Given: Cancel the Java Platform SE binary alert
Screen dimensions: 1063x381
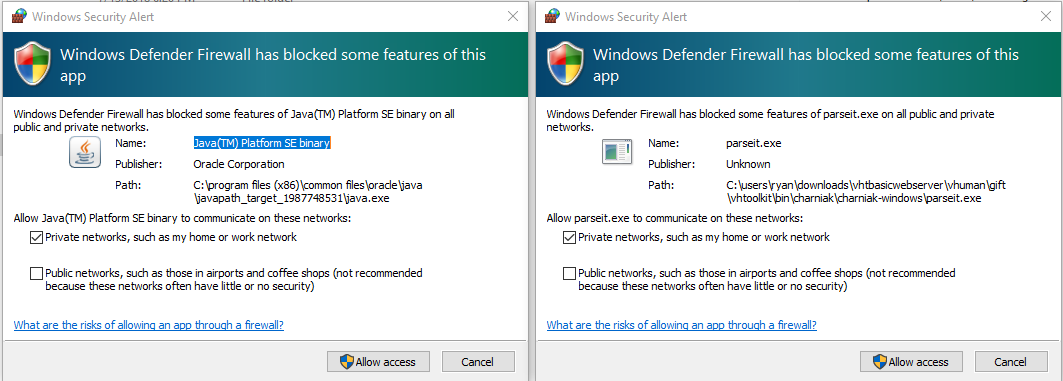Looking at the screenshot, I should tap(478, 362).
